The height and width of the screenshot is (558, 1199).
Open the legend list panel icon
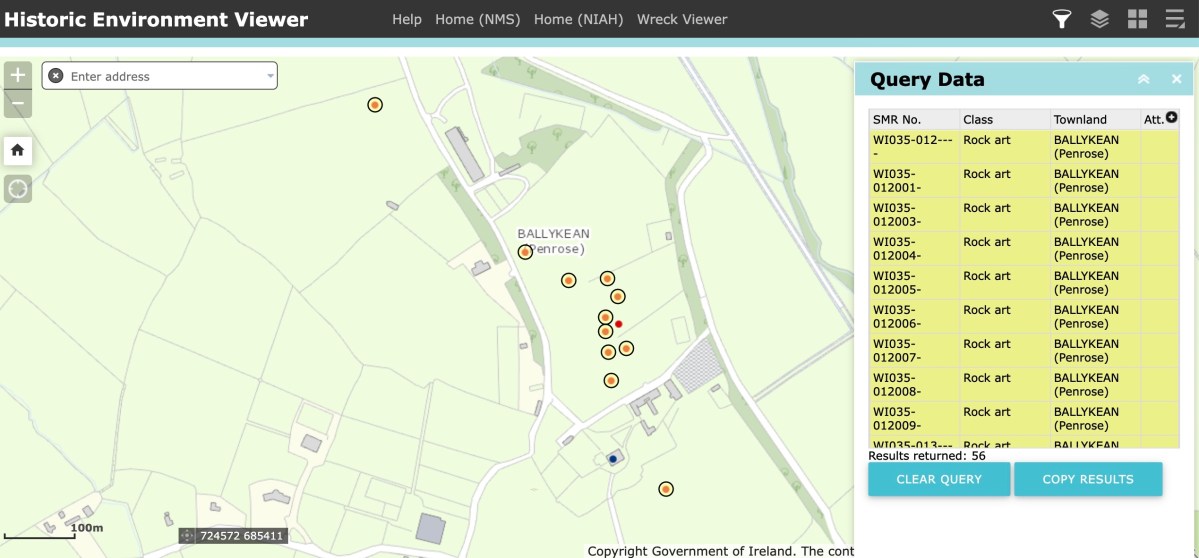(1175, 19)
